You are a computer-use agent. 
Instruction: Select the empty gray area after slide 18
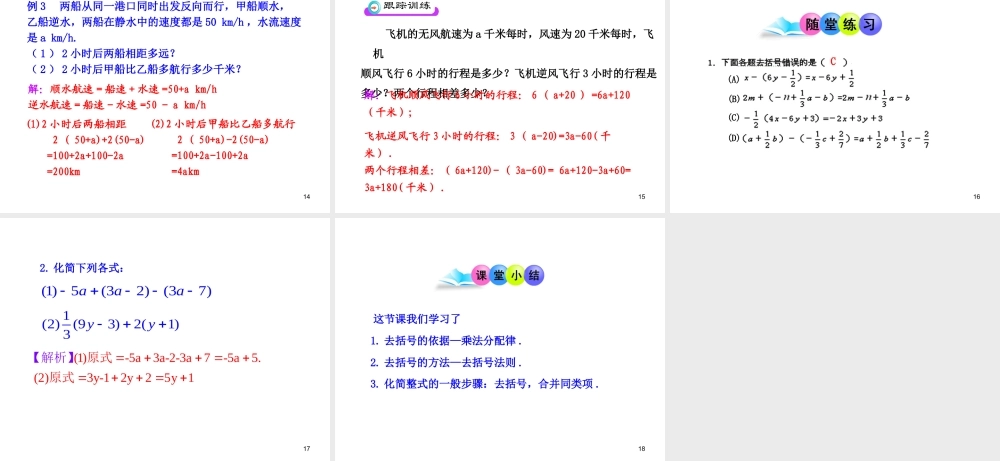(833, 338)
